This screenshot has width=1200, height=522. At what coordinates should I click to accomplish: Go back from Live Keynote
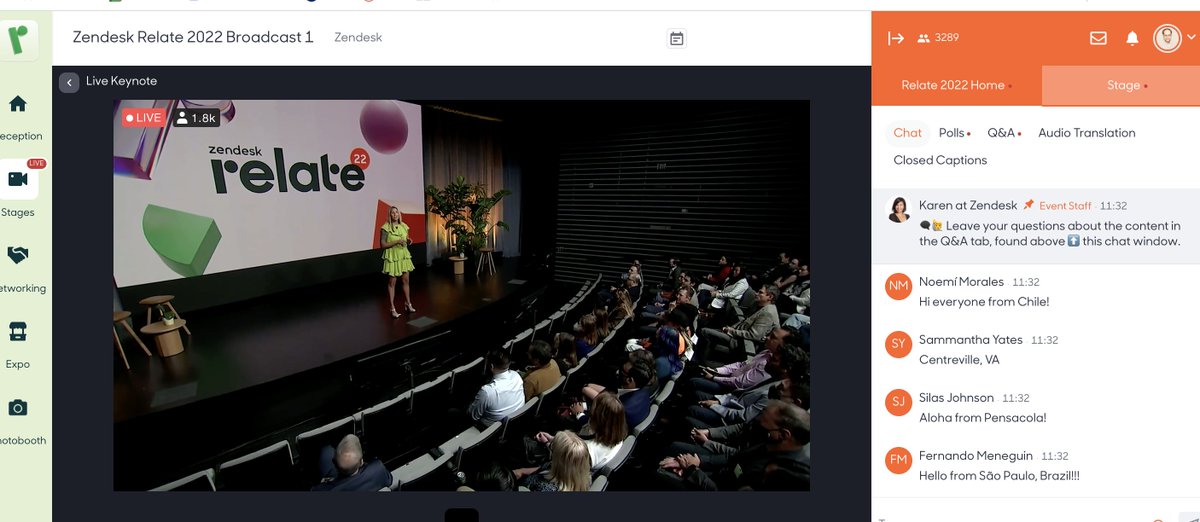coord(68,82)
